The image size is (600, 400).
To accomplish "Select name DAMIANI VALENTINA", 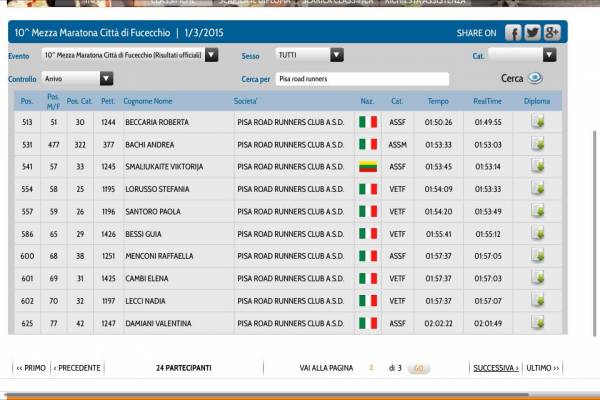I will pos(158,323).
